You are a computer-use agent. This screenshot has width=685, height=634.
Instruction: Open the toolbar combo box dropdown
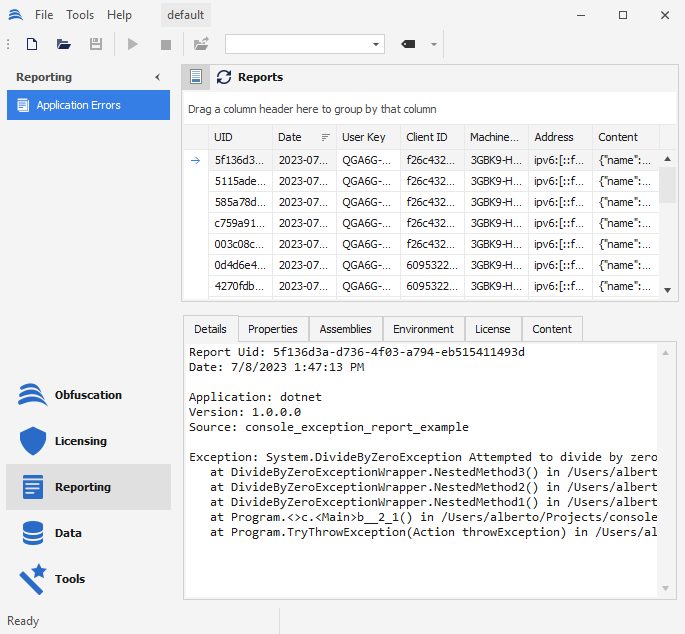(376, 44)
